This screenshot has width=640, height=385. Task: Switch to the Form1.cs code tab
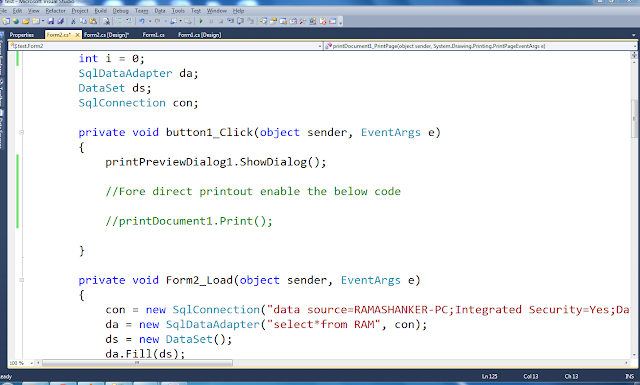[153, 35]
